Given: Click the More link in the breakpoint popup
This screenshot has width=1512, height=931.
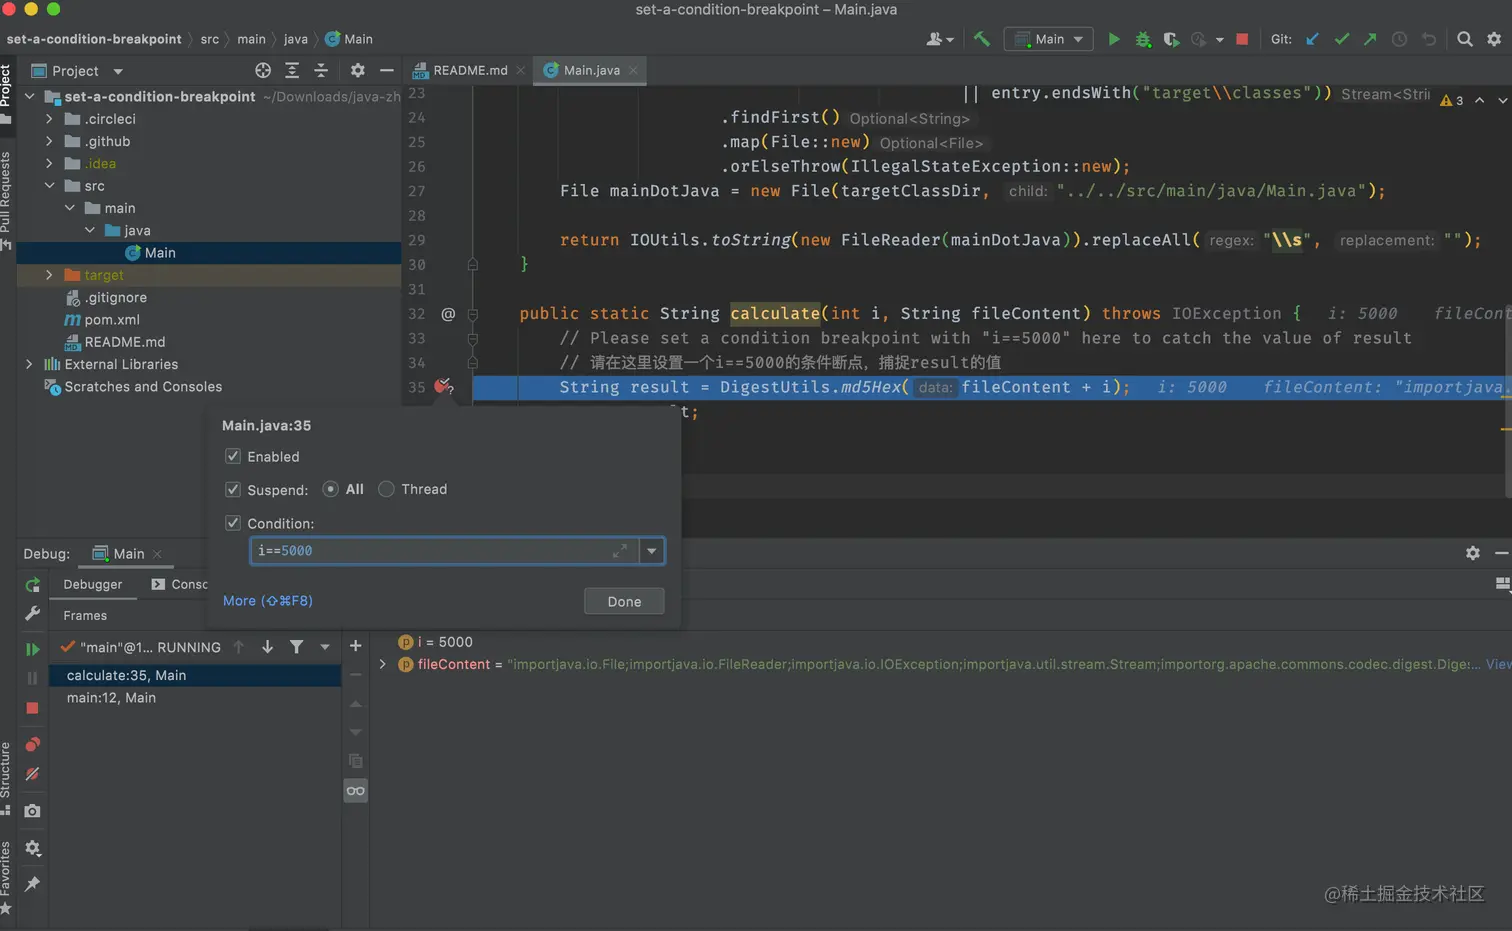Looking at the screenshot, I should [x=267, y=601].
